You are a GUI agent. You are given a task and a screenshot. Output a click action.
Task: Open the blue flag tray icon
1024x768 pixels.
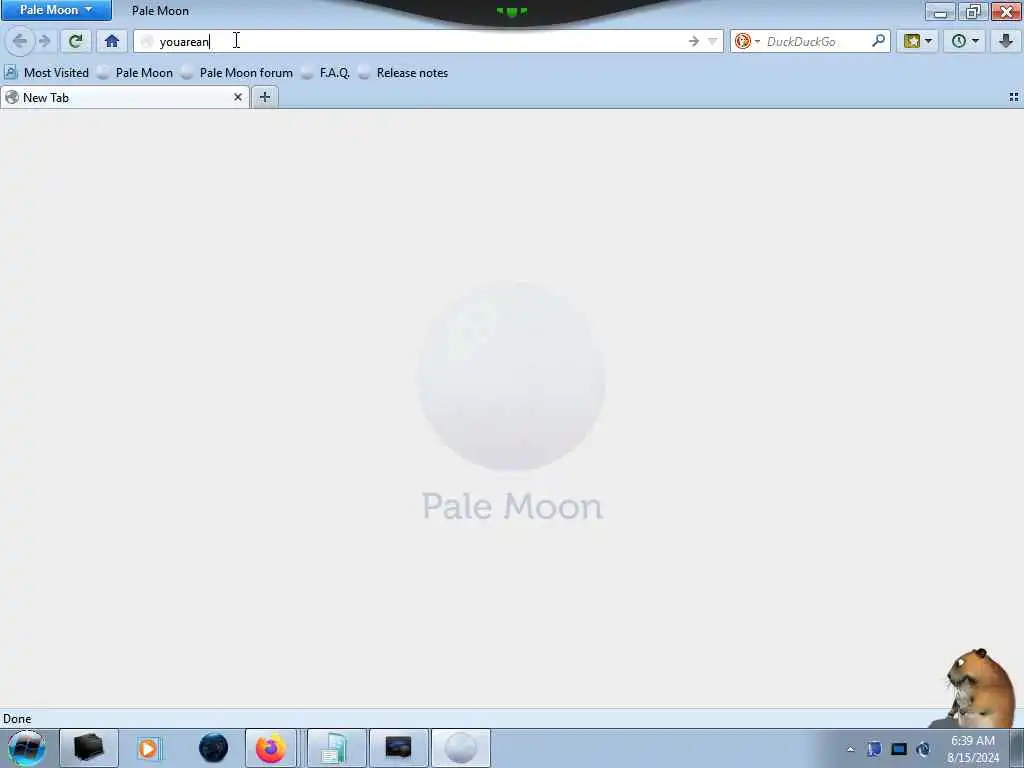point(874,749)
